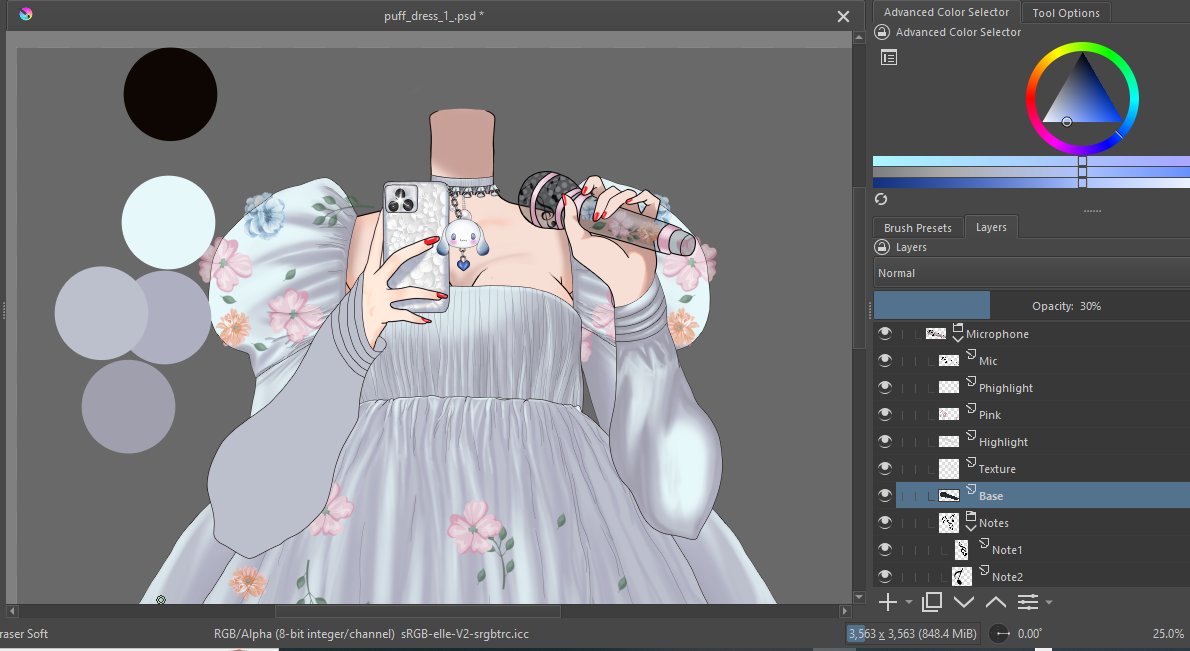Open the layer properties dropdown arrow
The height and width of the screenshot is (651, 1190).
click(x=1049, y=602)
